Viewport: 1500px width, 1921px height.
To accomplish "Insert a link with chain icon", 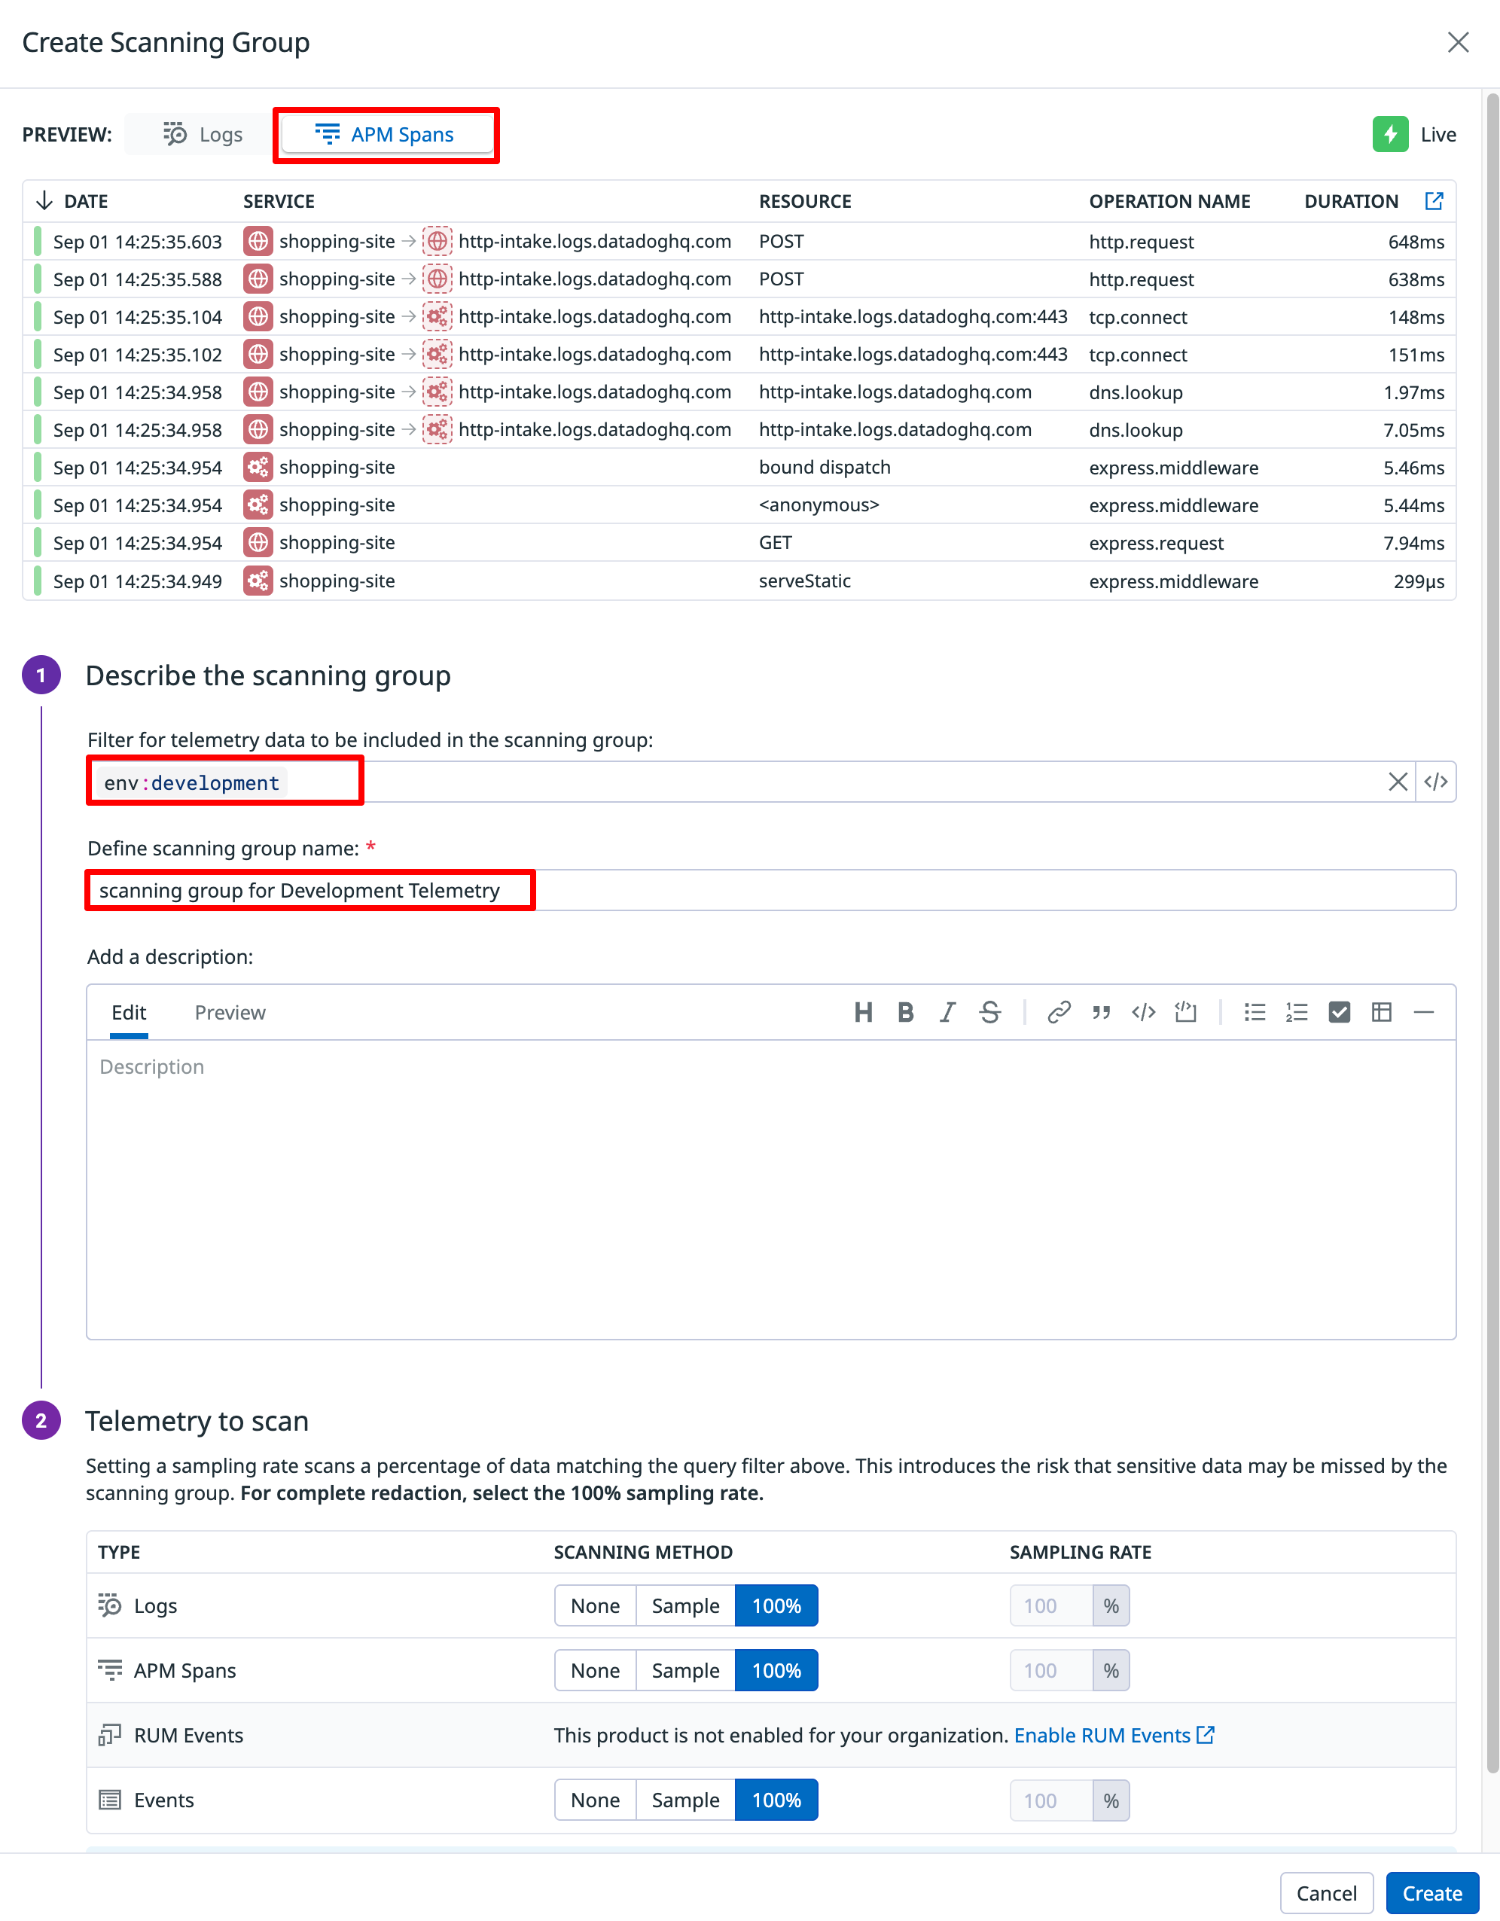I will tap(1059, 1012).
